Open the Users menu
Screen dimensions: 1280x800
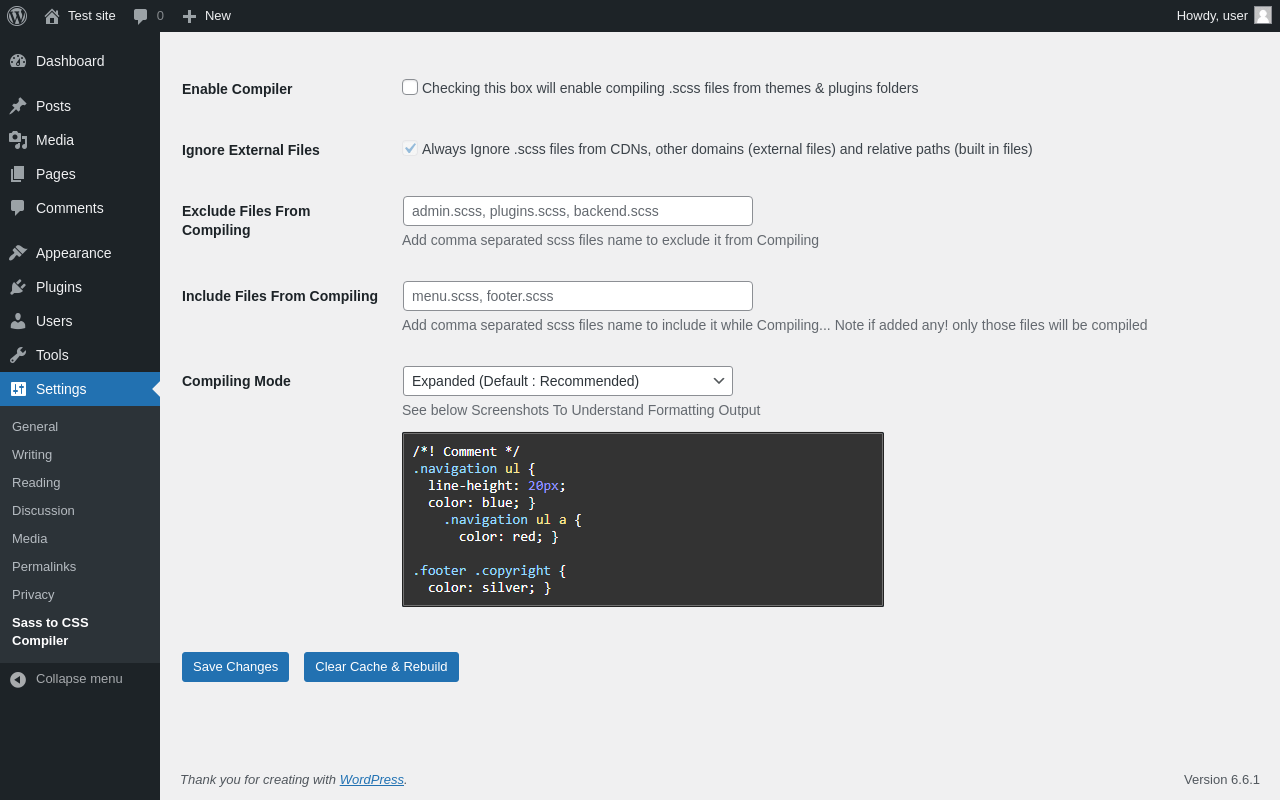[80, 321]
